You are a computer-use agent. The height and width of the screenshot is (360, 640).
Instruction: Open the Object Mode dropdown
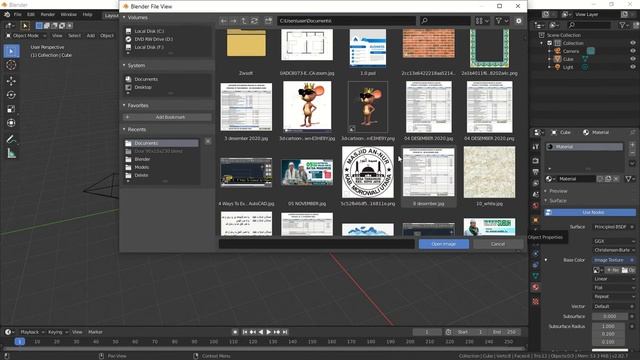pos(26,36)
